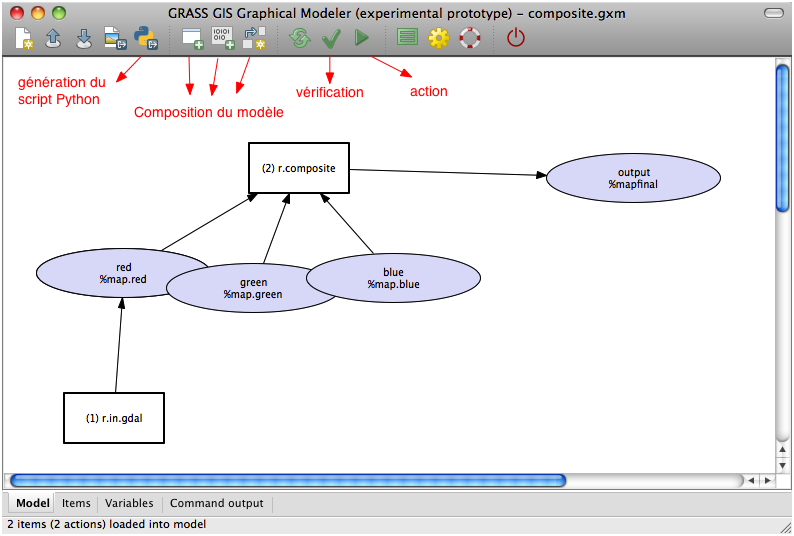Open the Variables tab
Viewport: 794px width, 536px height.
[129, 503]
